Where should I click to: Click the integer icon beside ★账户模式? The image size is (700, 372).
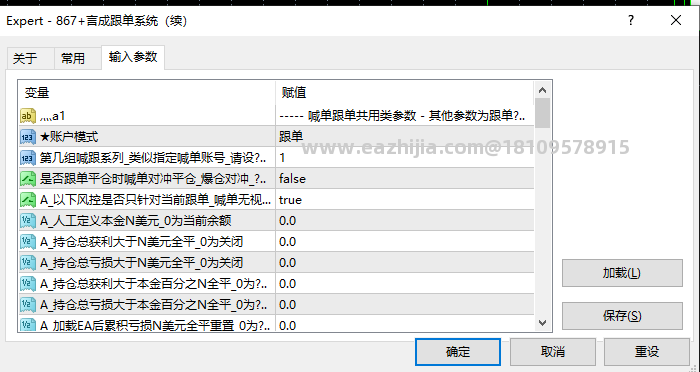[28, 137]
